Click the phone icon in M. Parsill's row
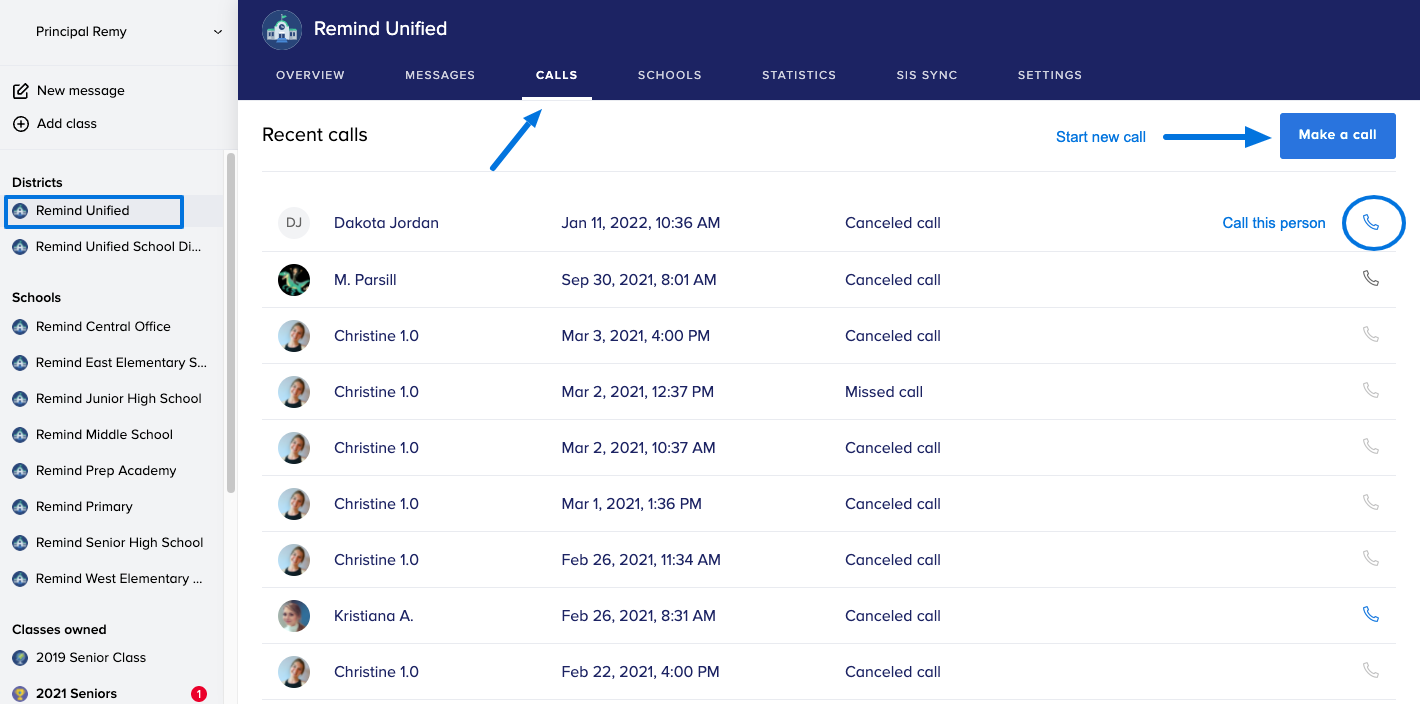The height and width of the screenshot is (704, 1420). click(x=1371, y=279)
